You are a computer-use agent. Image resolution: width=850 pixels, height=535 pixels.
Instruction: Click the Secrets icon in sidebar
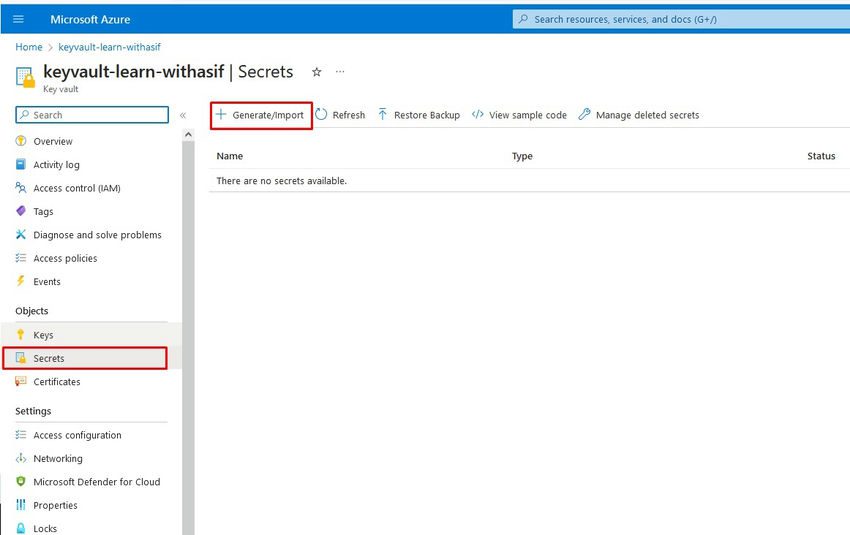tap(21, 358)
